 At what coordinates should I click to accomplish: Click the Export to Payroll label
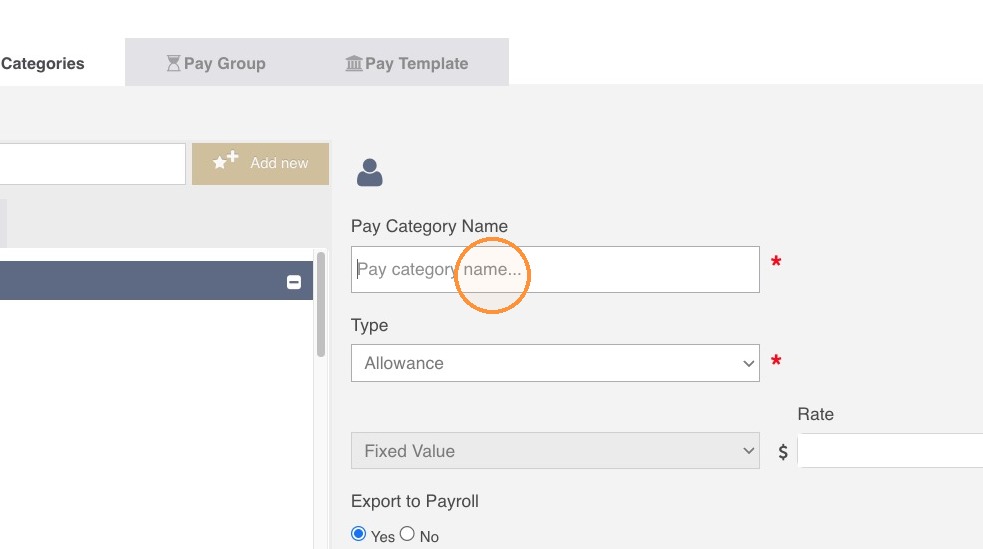pyautogui.click(x=414, y=501)
